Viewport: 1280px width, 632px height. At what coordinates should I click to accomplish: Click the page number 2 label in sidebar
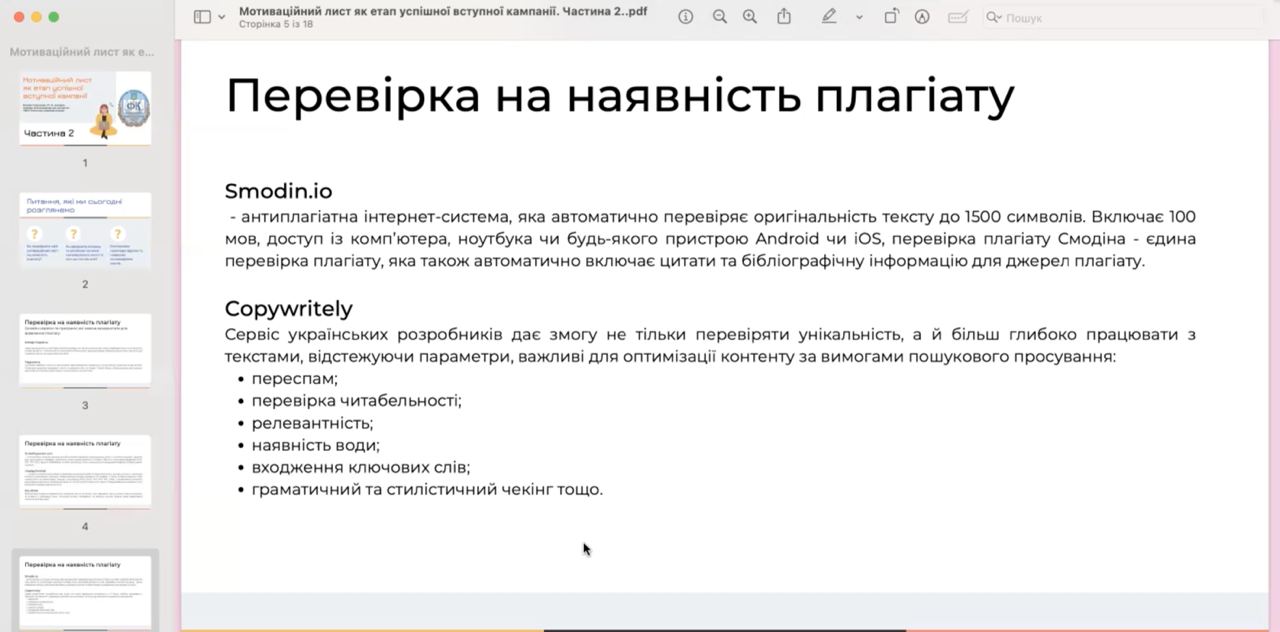pyautogui.click(x=85, y=284)
